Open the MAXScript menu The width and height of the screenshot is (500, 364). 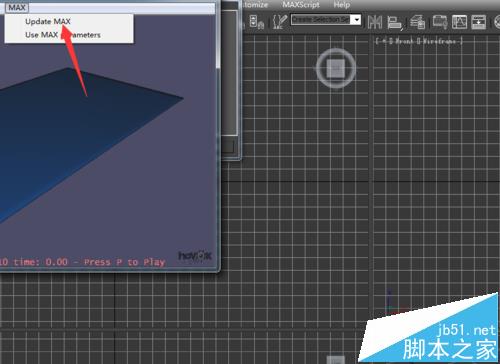(x=301, y=5)
